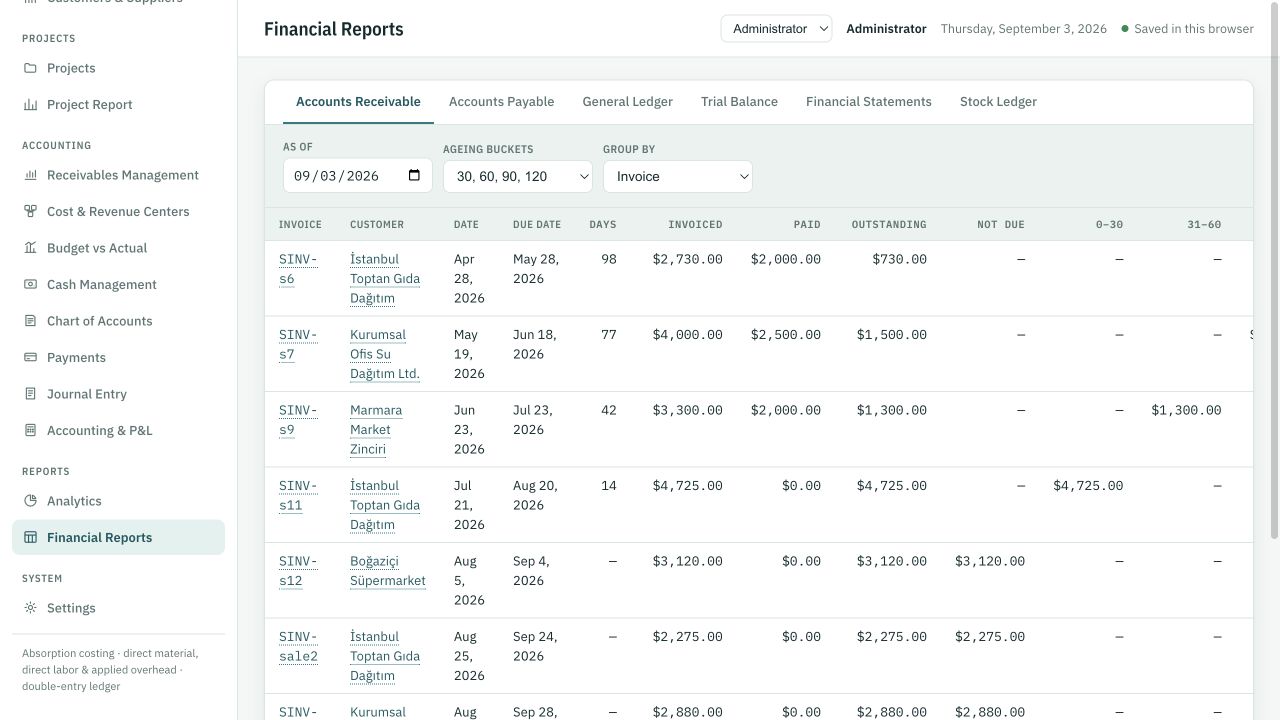Open the Trial Balance tab

pos(739,102)
